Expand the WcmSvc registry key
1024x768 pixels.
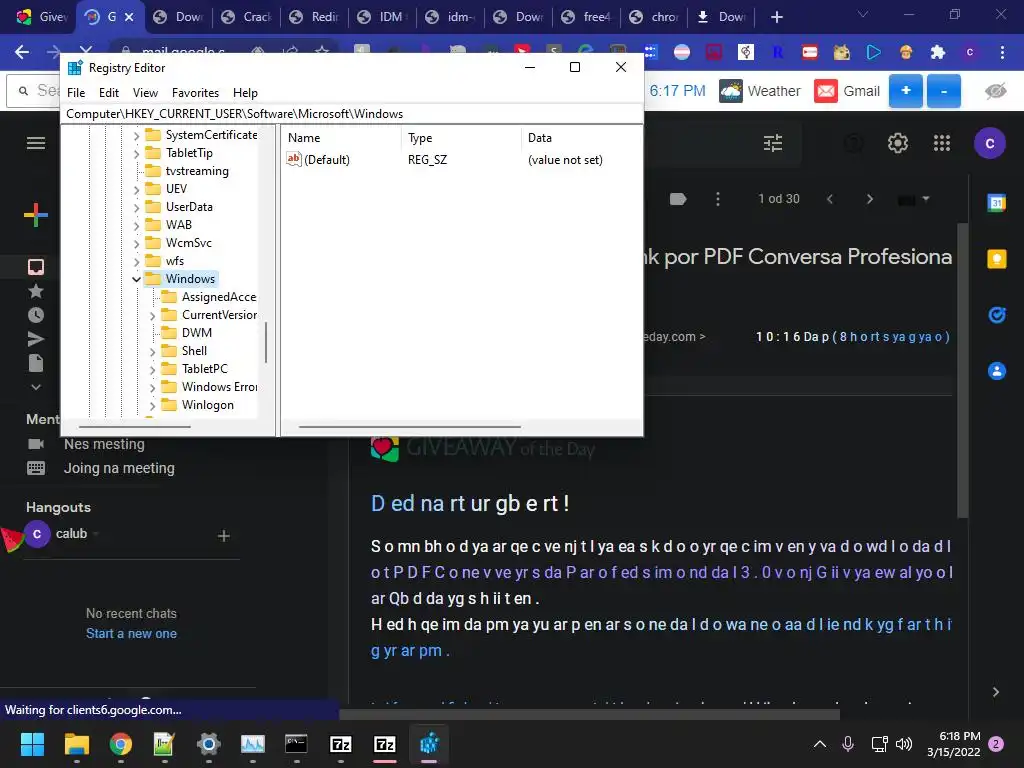click(x=136, y=243)
